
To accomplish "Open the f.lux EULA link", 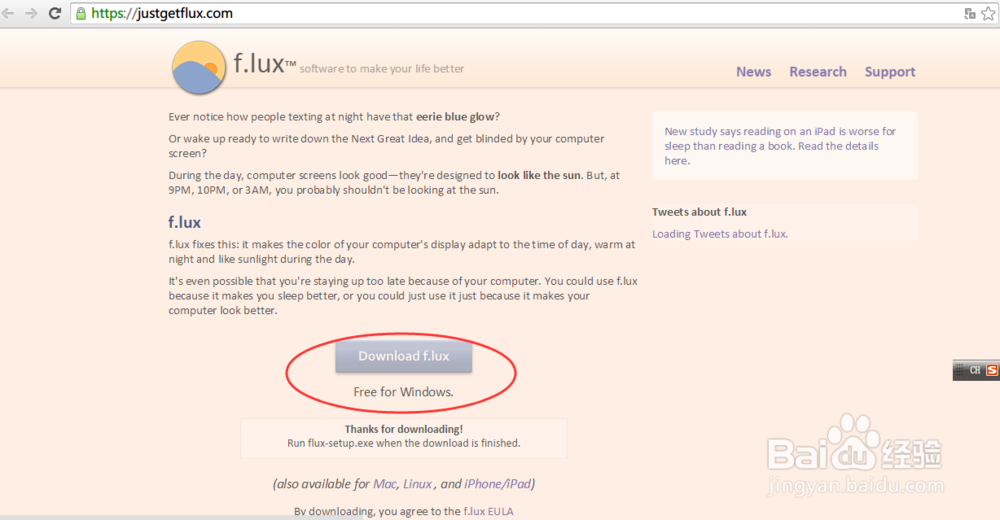I will (x=488, y=512).
